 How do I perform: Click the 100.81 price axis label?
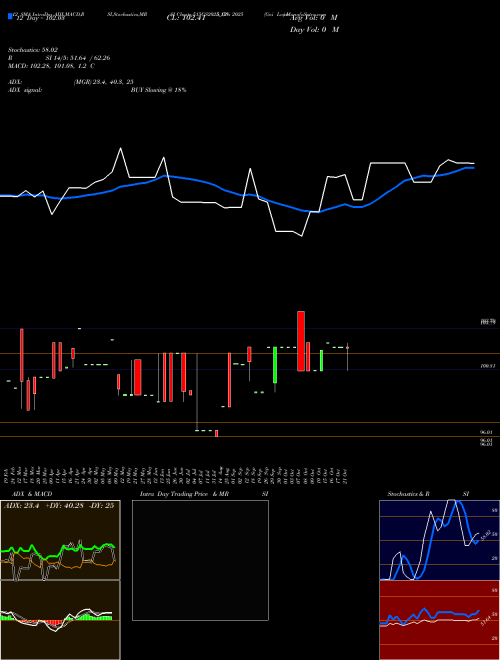click(x=487, y=366)
